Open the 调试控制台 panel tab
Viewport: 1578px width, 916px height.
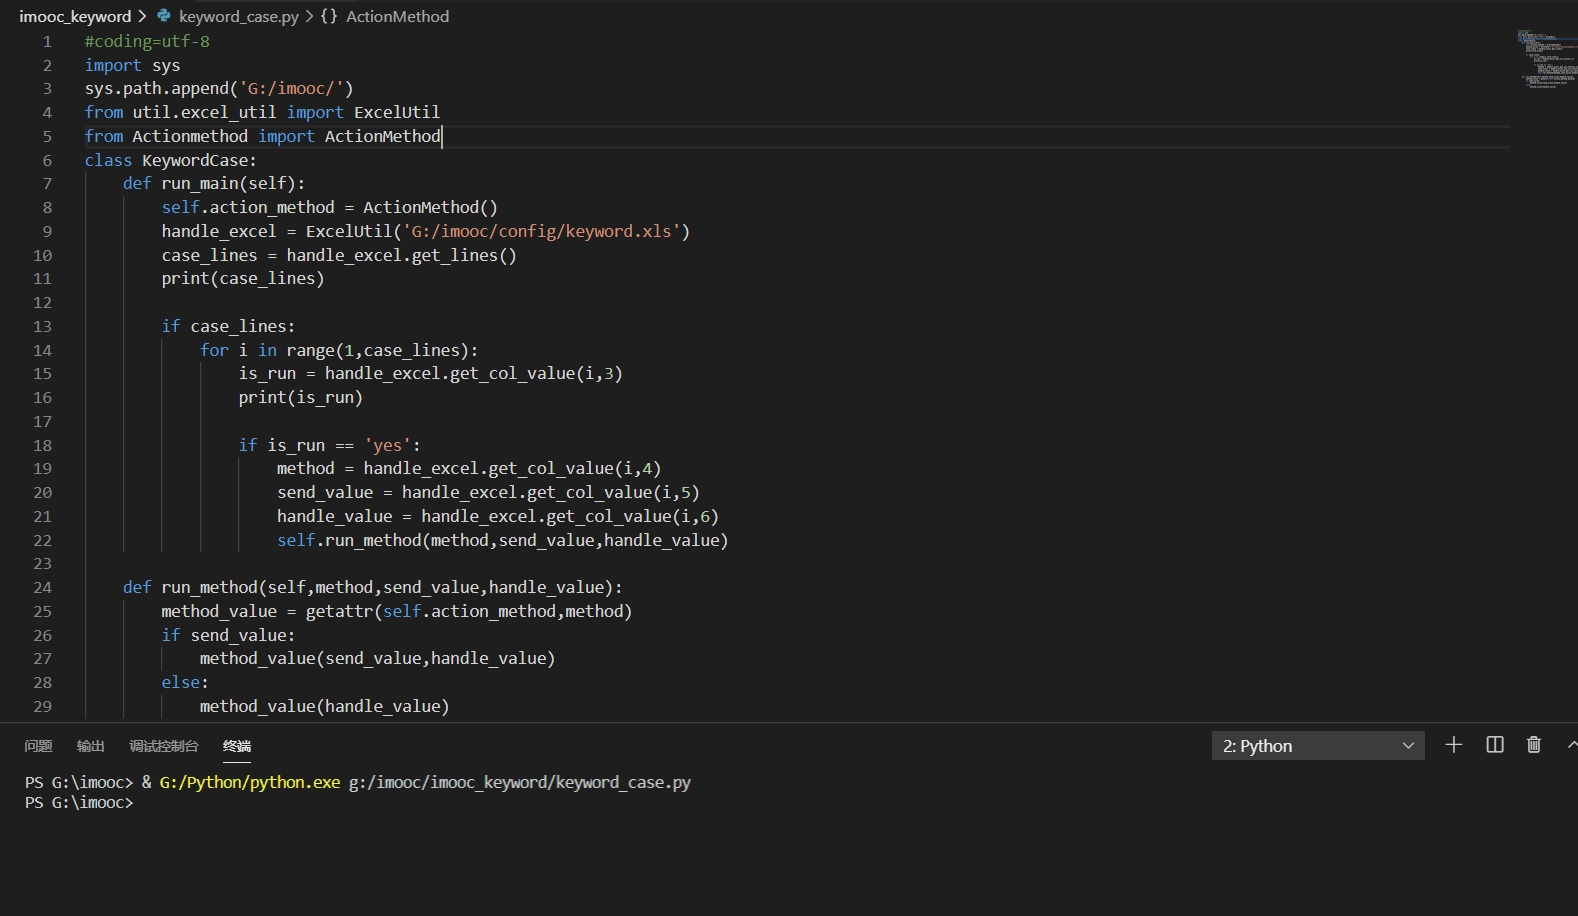click(163, 746)
